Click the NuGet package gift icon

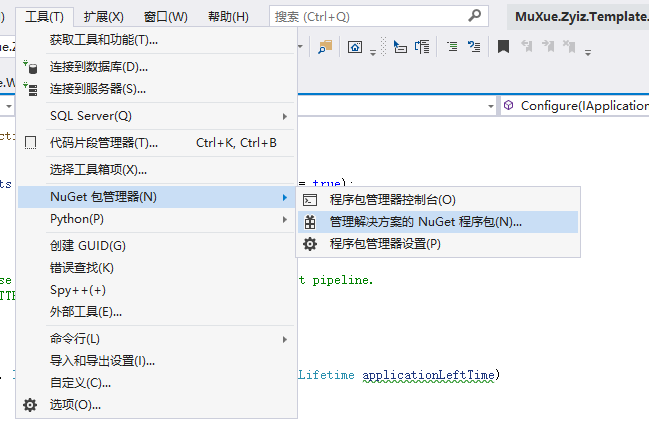click(310, 222)
